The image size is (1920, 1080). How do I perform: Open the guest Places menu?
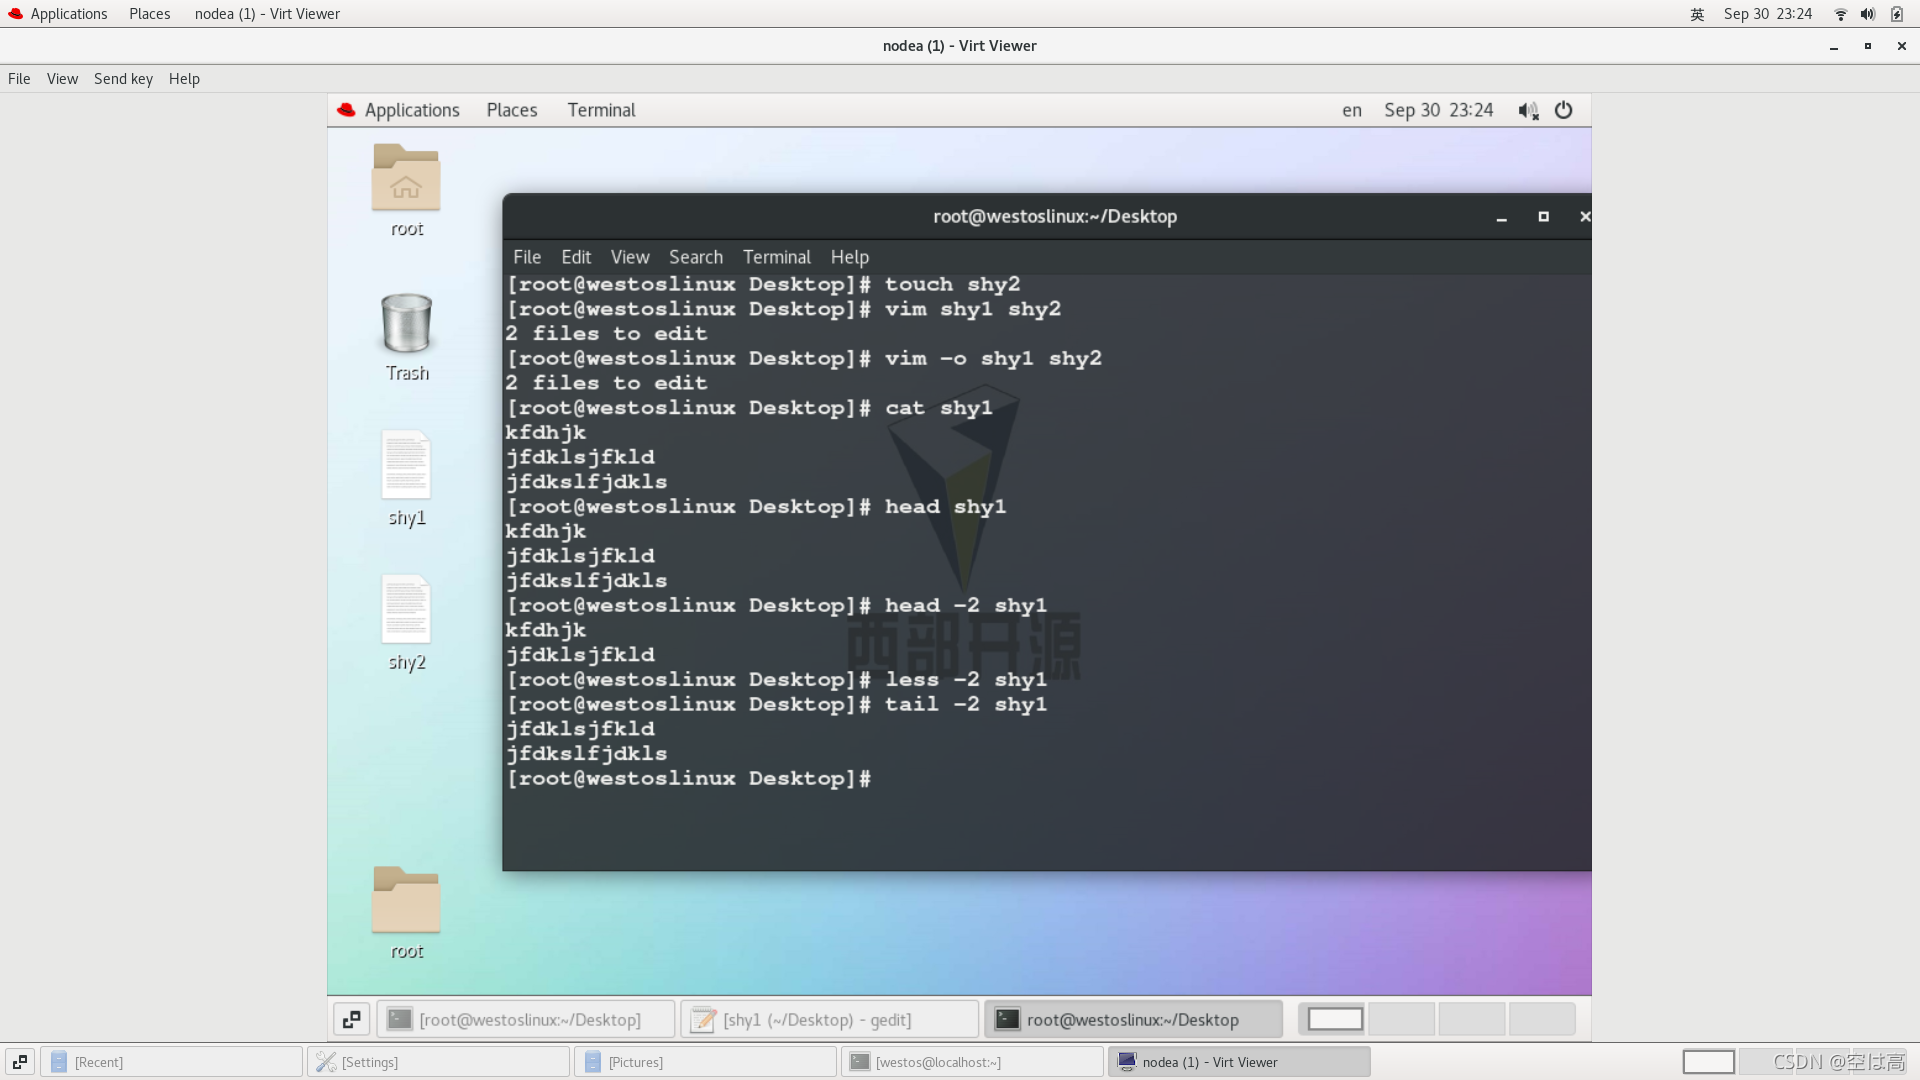click(512, 111)
